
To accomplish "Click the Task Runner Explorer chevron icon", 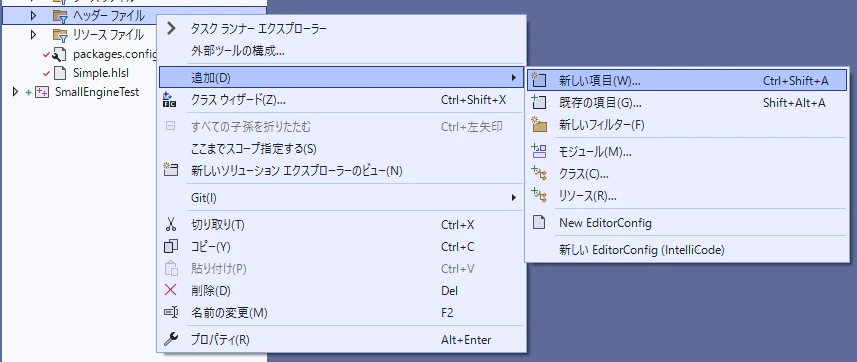I will [172, 28].
